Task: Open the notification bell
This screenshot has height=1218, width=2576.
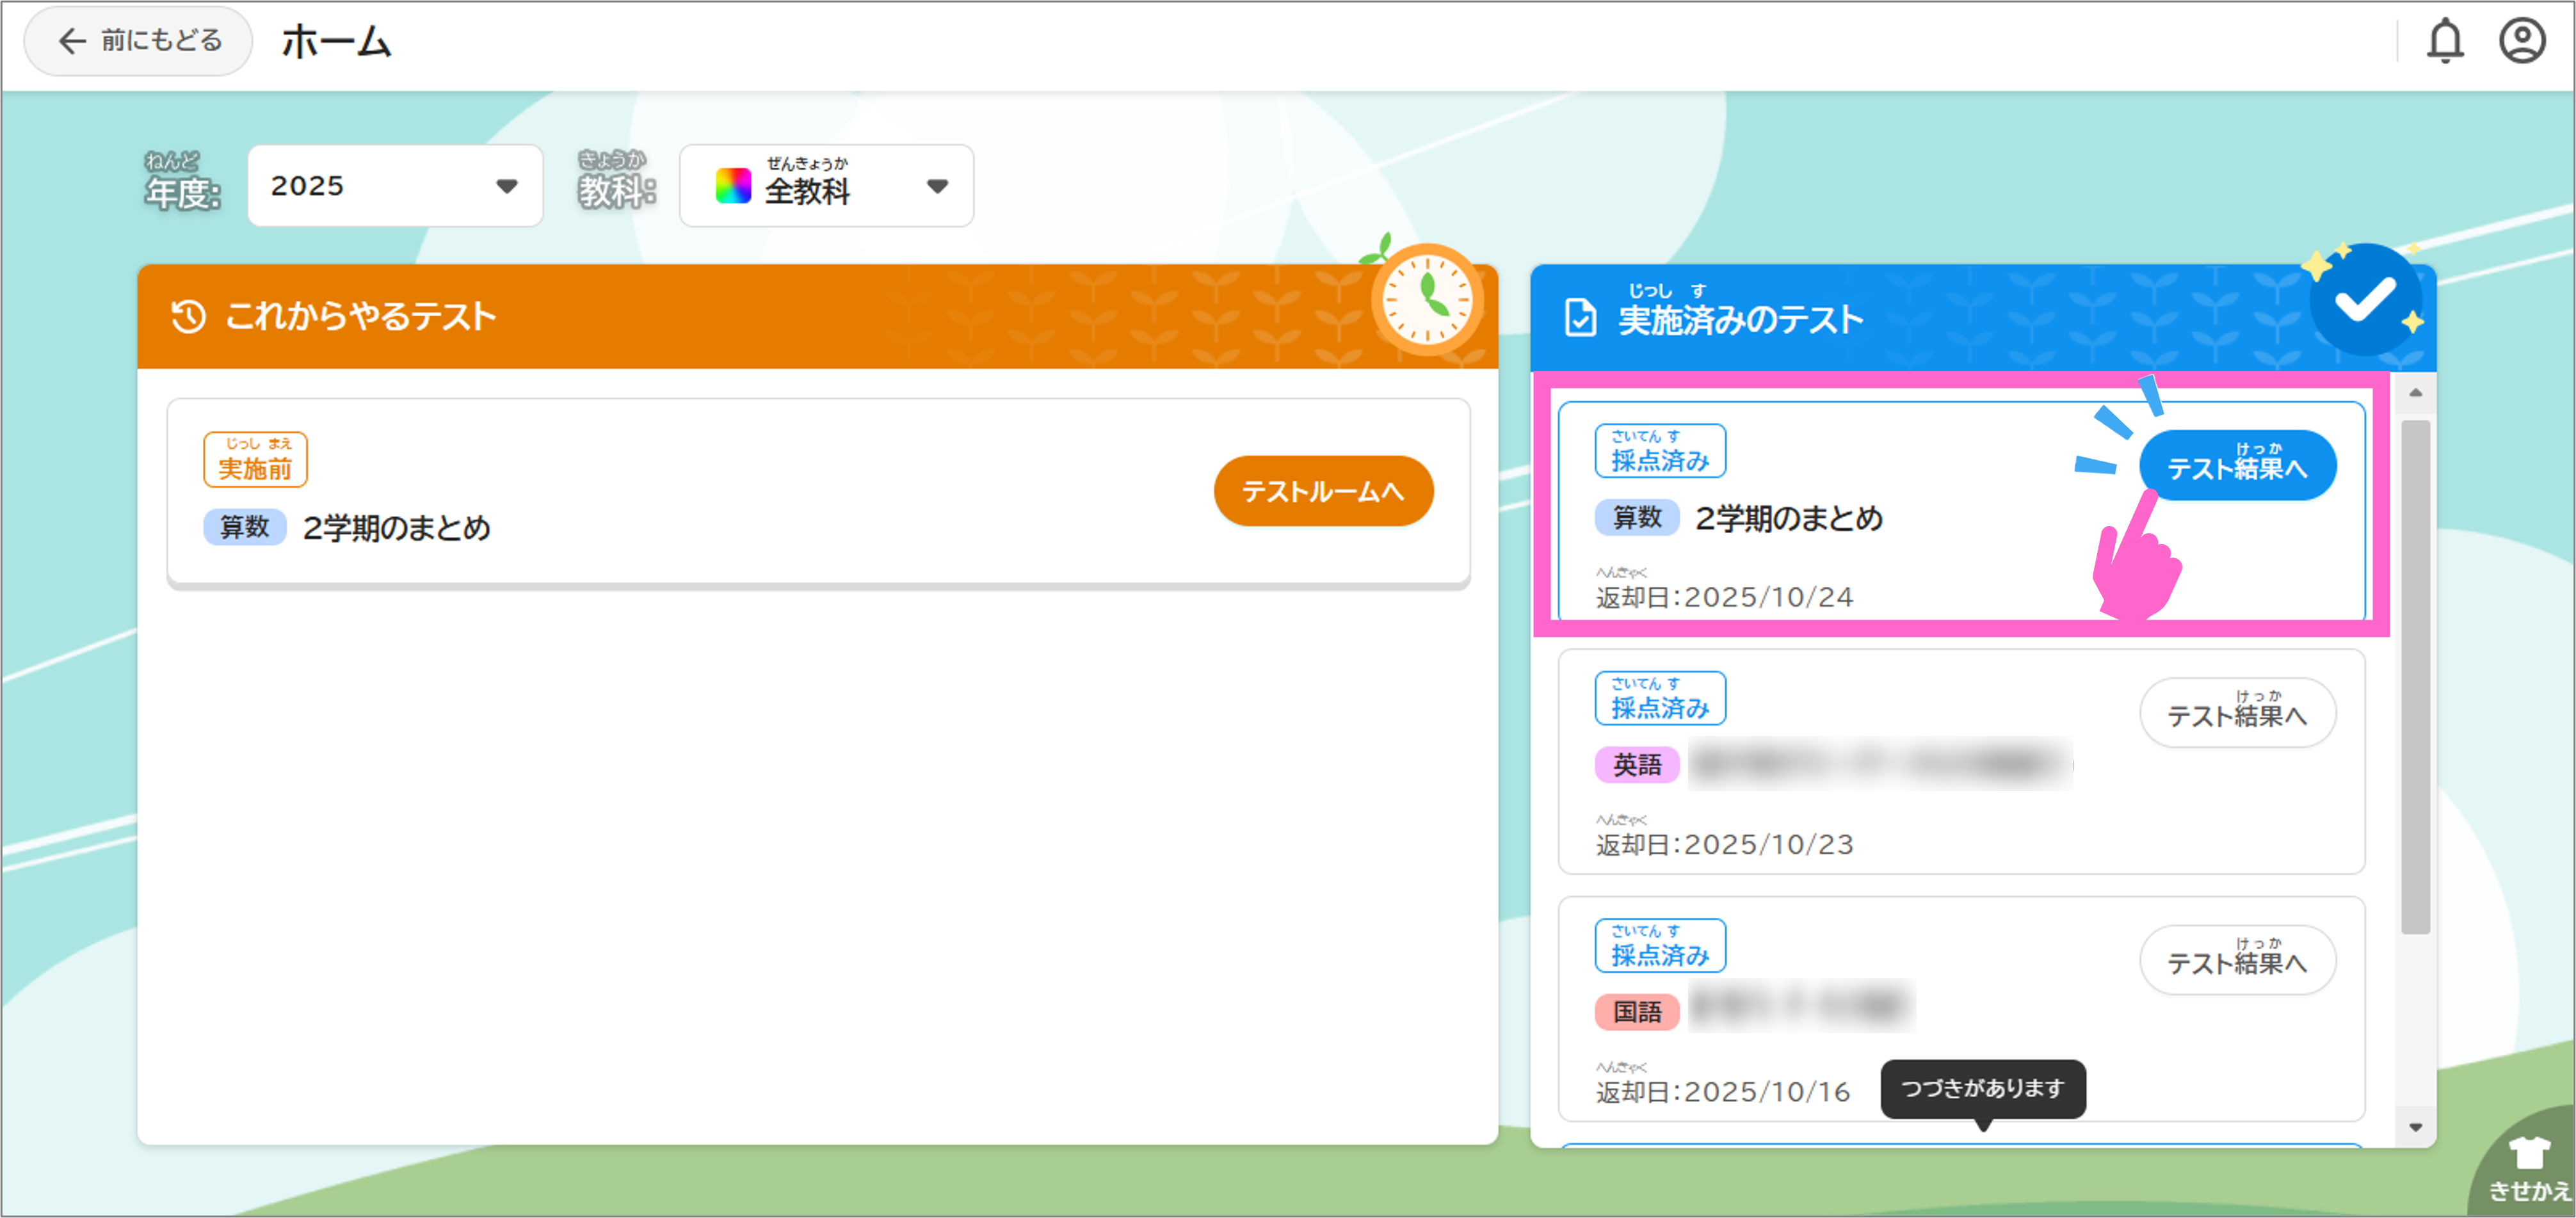Action: [2445, 40]
